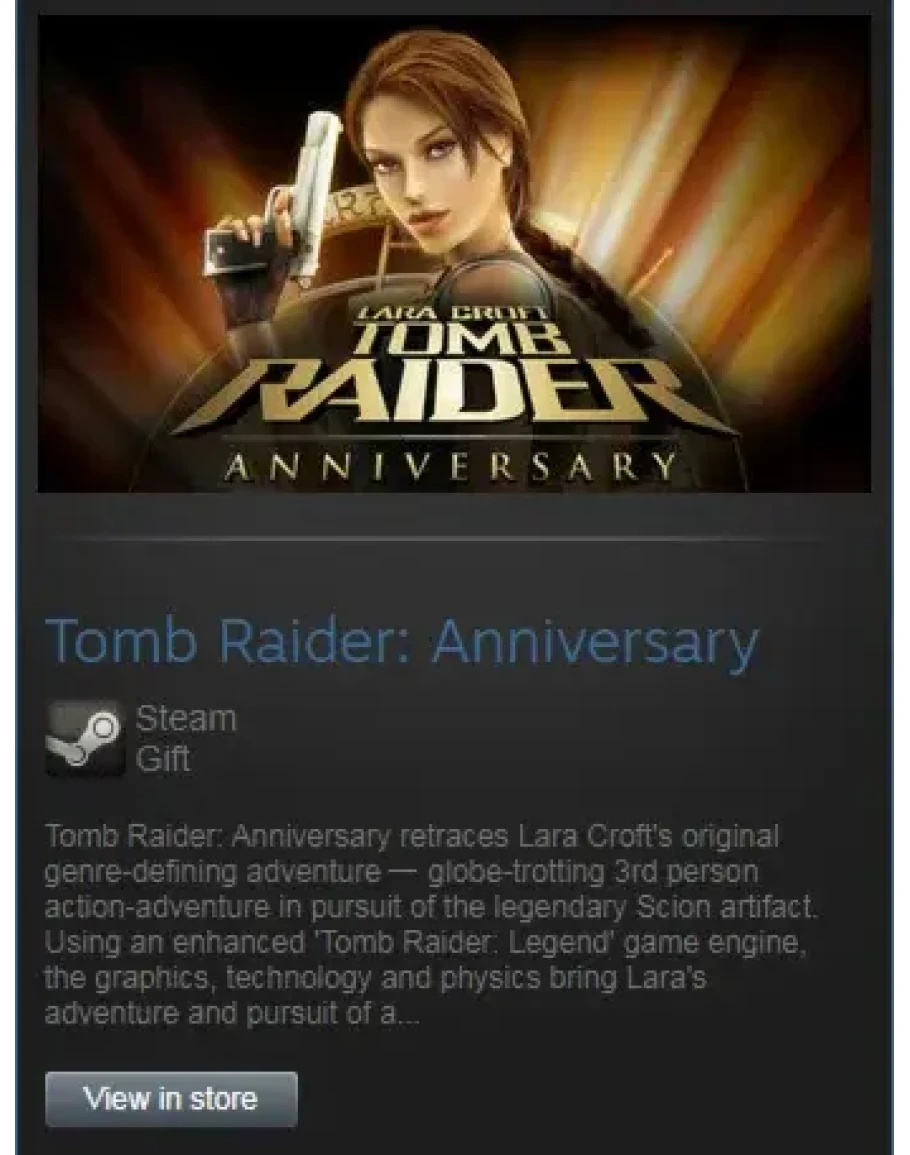
Task: Click the Steam logo icon
Action: click(85, 738)
